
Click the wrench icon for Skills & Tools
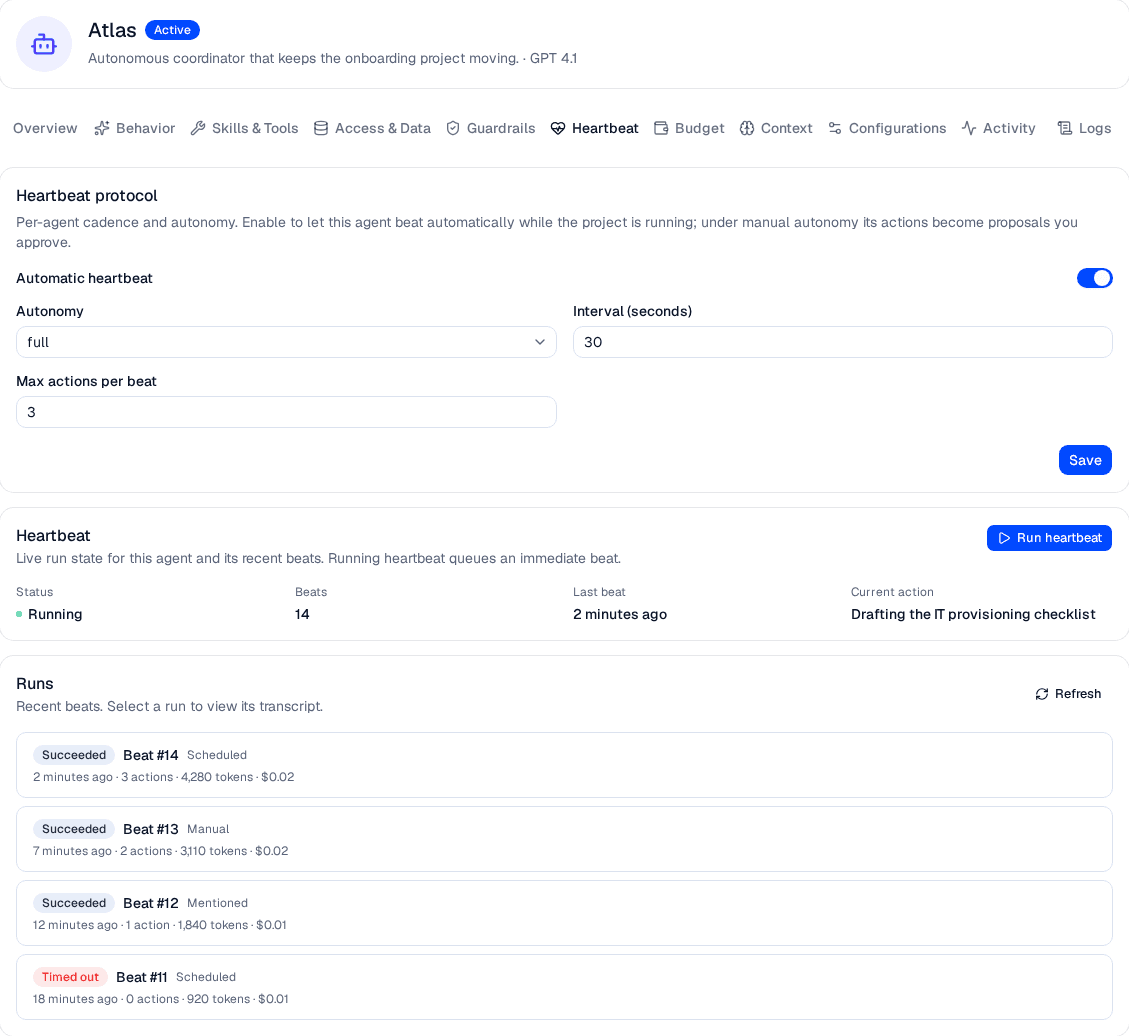pyautogui.click(x=197, y=128)
